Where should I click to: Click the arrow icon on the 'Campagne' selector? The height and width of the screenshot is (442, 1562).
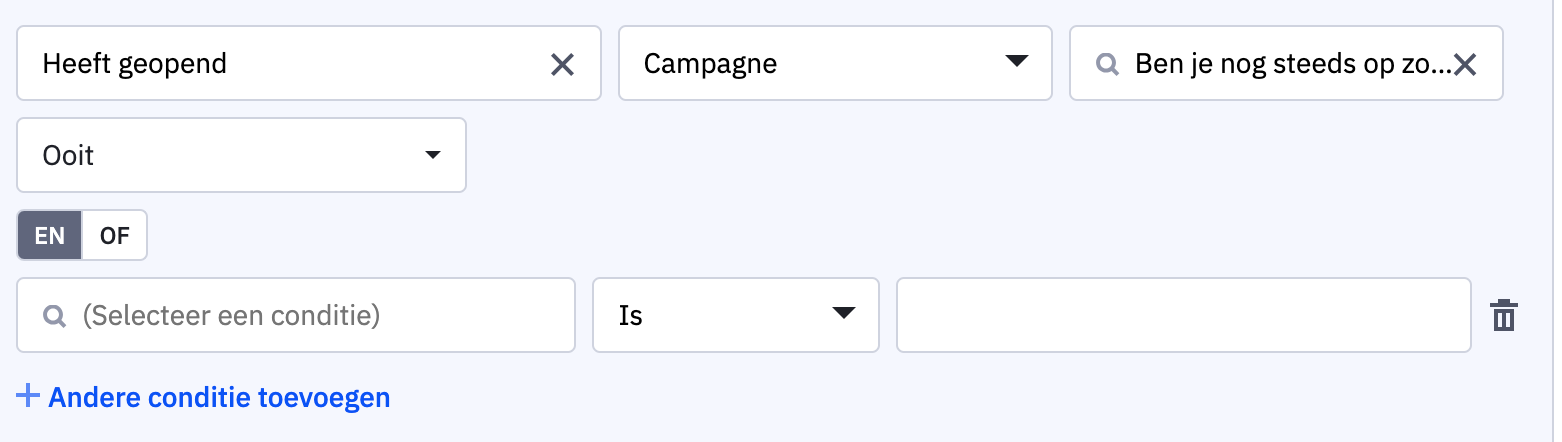pos(1016,62)
